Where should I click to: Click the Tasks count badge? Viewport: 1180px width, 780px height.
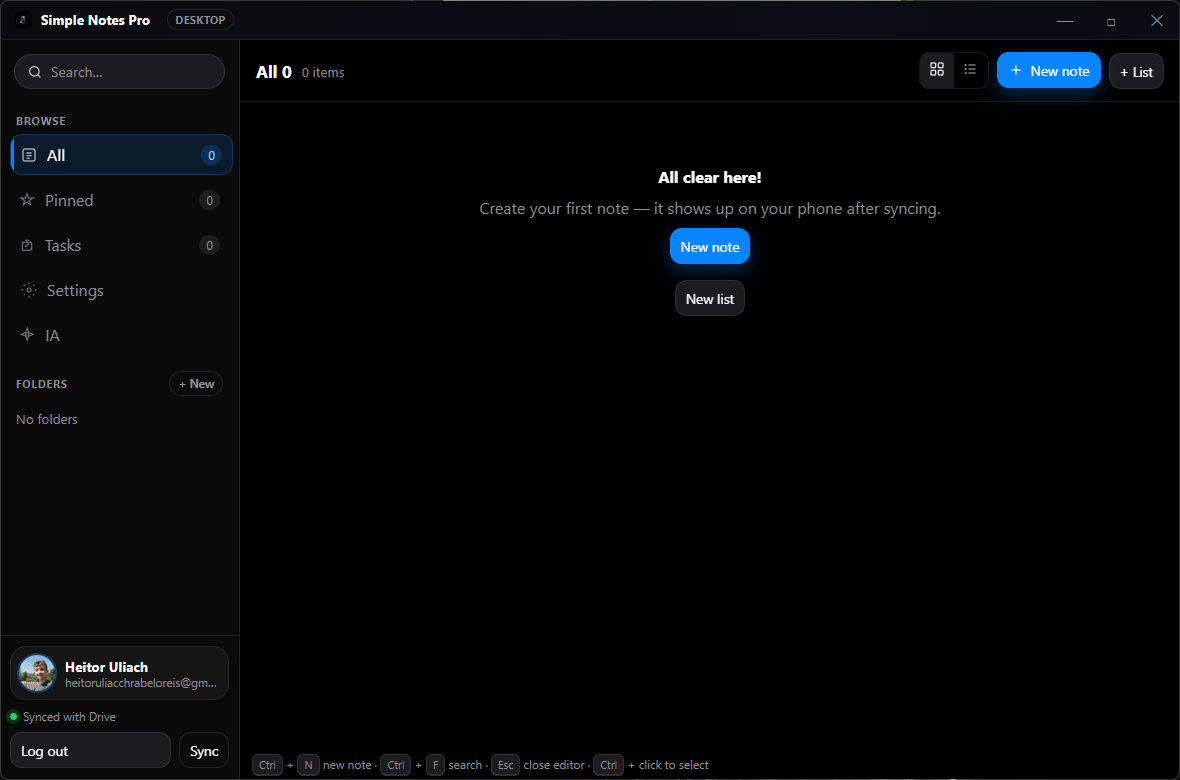click(x=209, y=245)
